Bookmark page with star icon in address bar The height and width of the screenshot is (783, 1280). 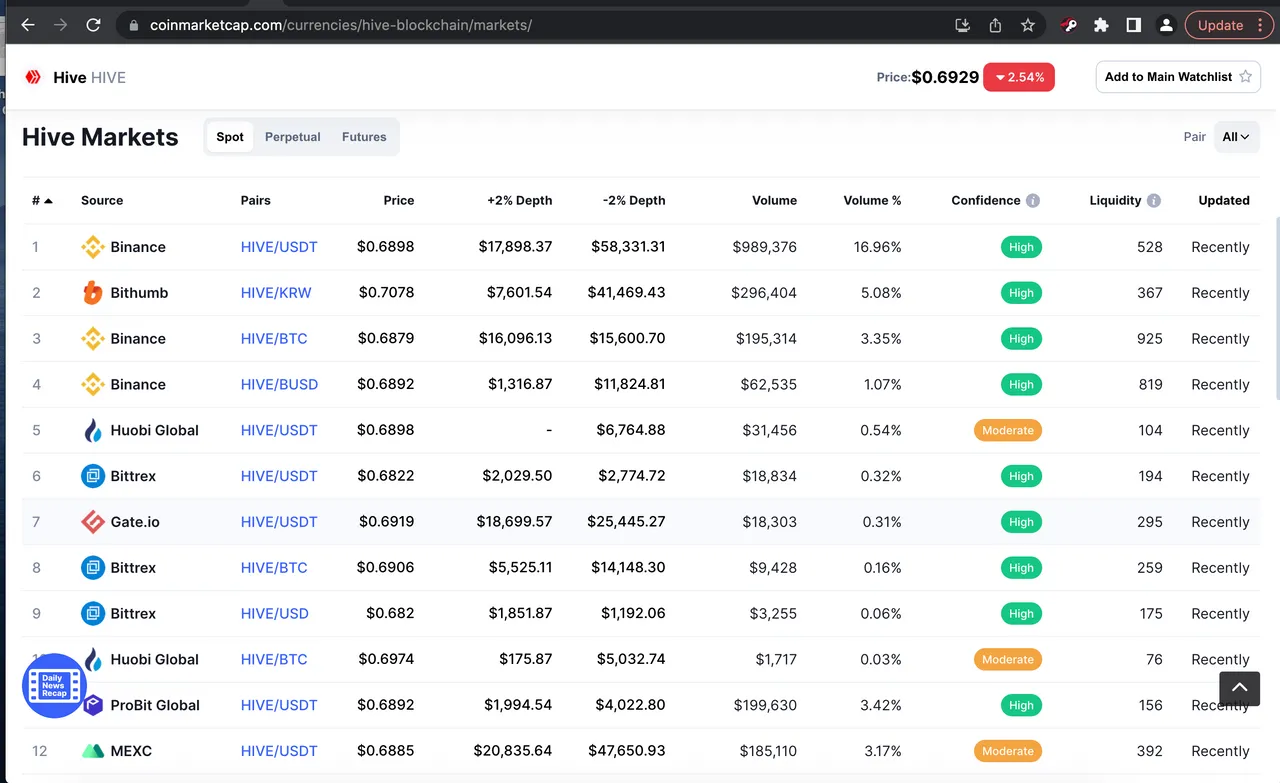(1028, 25)
